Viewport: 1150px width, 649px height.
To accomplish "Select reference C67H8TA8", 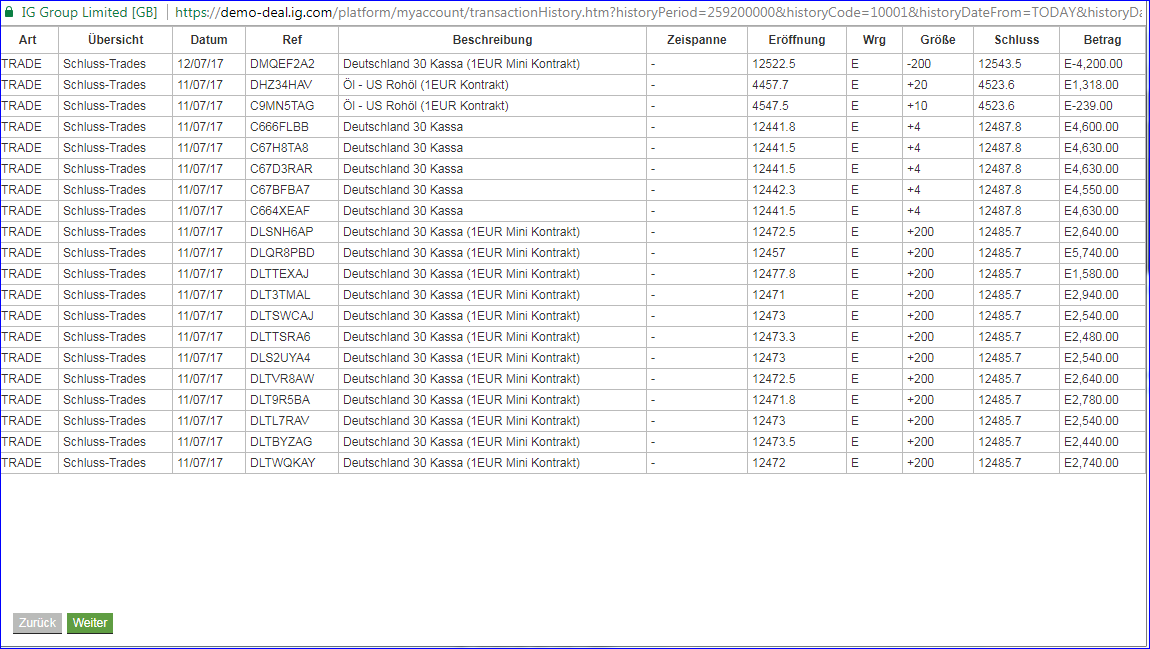I will coord(279,148).
